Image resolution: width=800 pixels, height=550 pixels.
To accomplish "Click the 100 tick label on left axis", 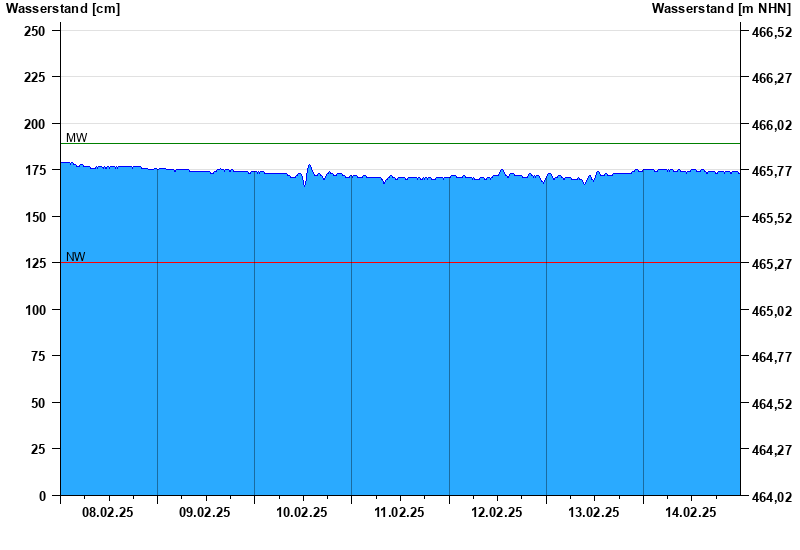I will 35,310.
